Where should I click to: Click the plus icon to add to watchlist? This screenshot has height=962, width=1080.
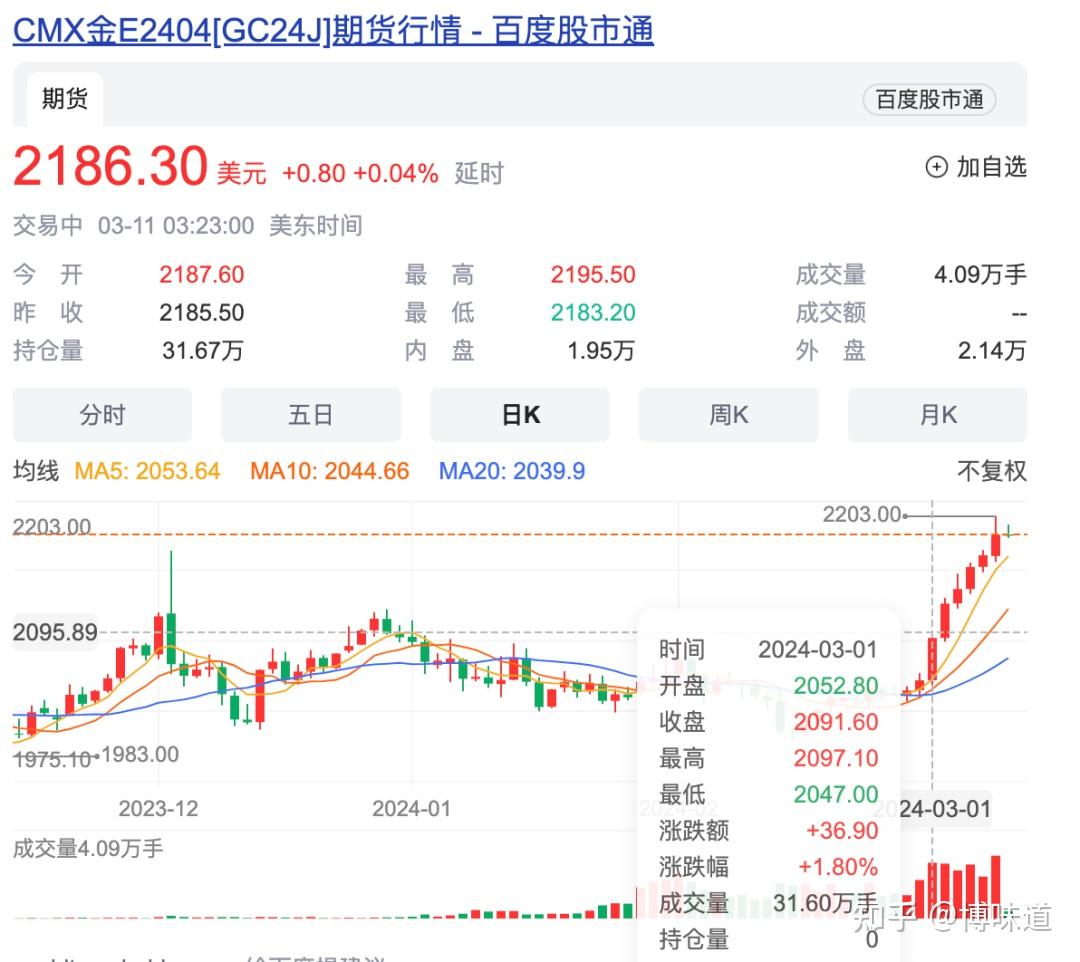point(936,167)
